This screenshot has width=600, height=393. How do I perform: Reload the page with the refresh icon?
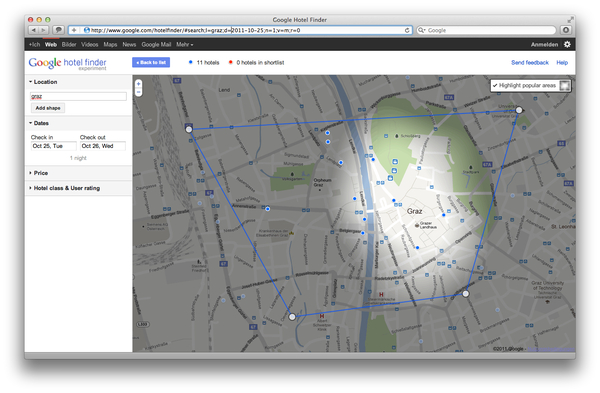(407, 30)
